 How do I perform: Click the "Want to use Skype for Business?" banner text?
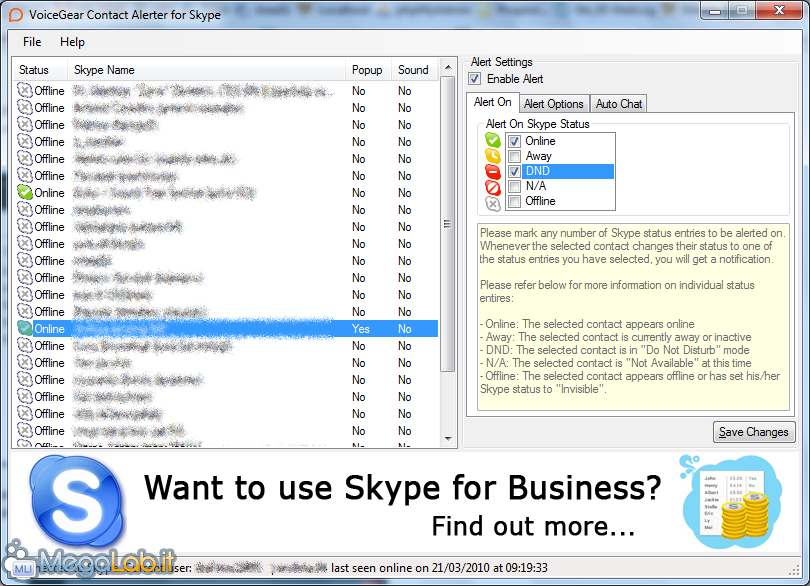click(403, 487)
